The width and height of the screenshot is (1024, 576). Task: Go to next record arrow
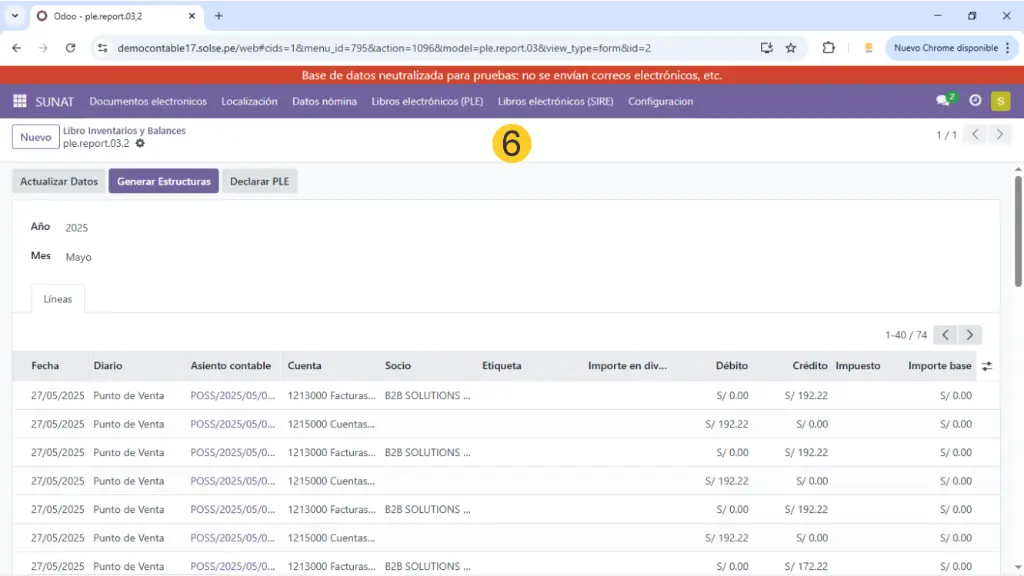999,135
